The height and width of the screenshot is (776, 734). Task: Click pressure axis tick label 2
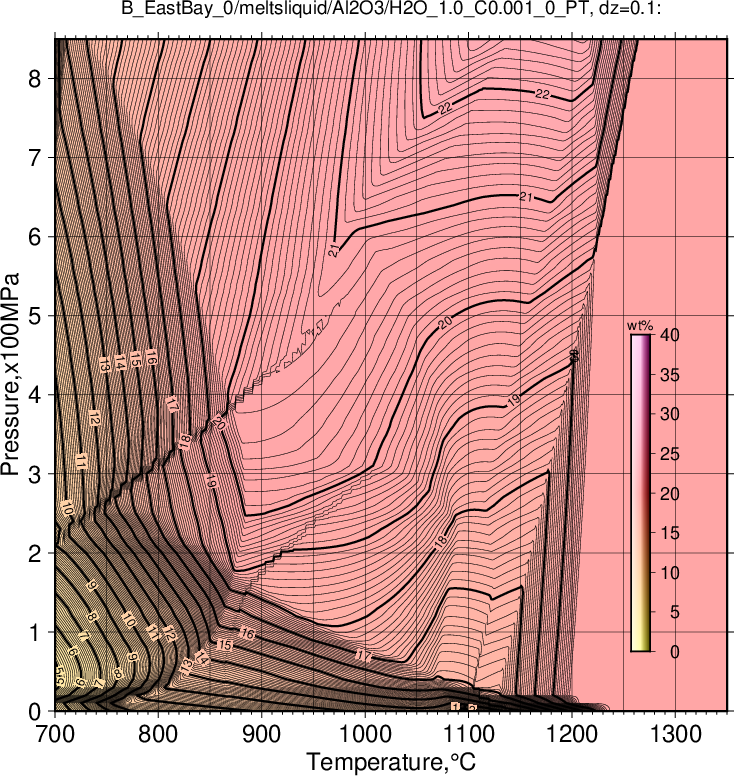click(x=34, y=554)
